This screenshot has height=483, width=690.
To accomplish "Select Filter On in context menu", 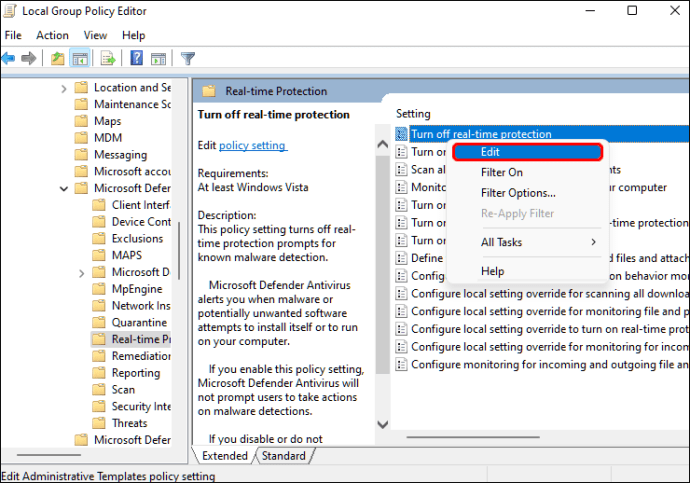I will click(x=502, y=172).
